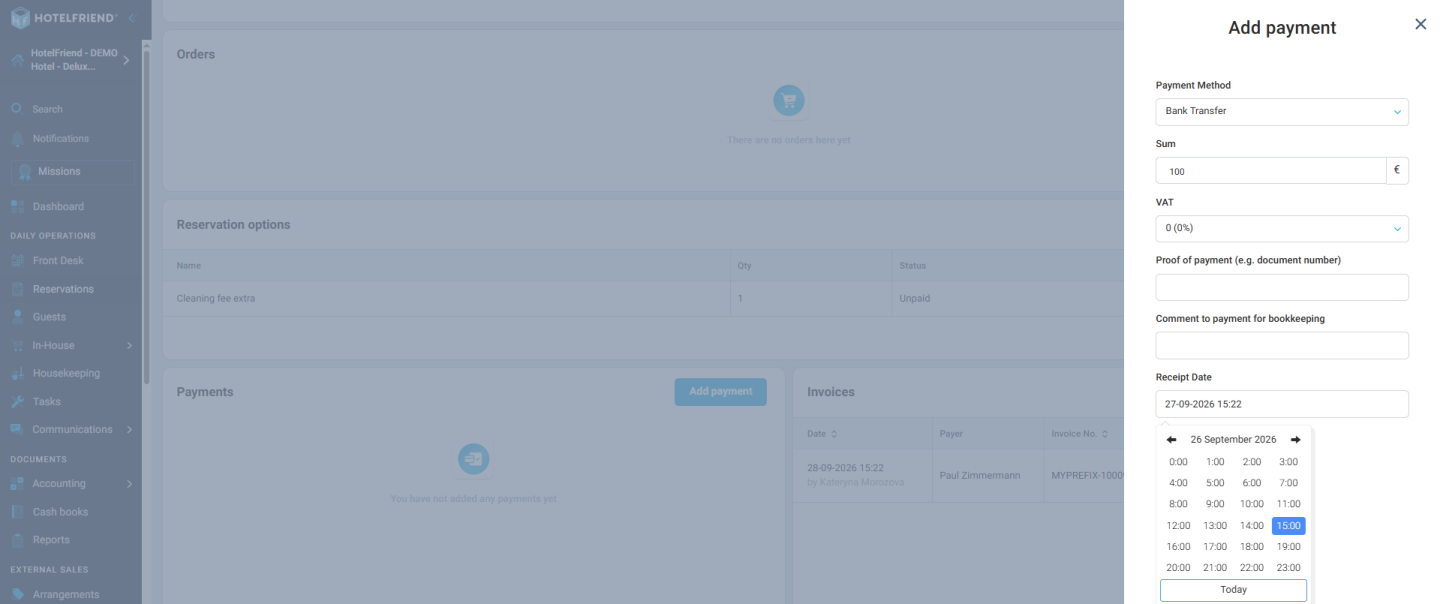
Task: Click the Housekeeping icon in sidebar
Action: pyautogui.click(x=17, y=373)
